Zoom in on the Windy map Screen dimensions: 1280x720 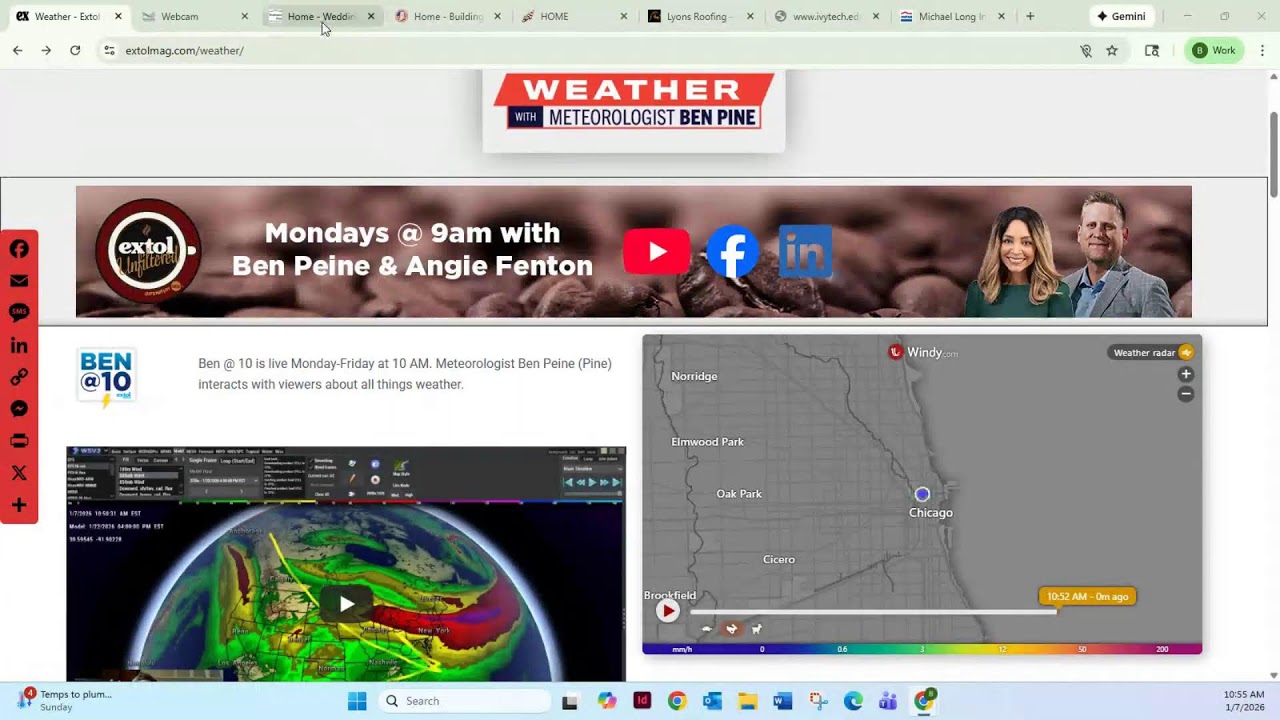tap(1186, 374)
